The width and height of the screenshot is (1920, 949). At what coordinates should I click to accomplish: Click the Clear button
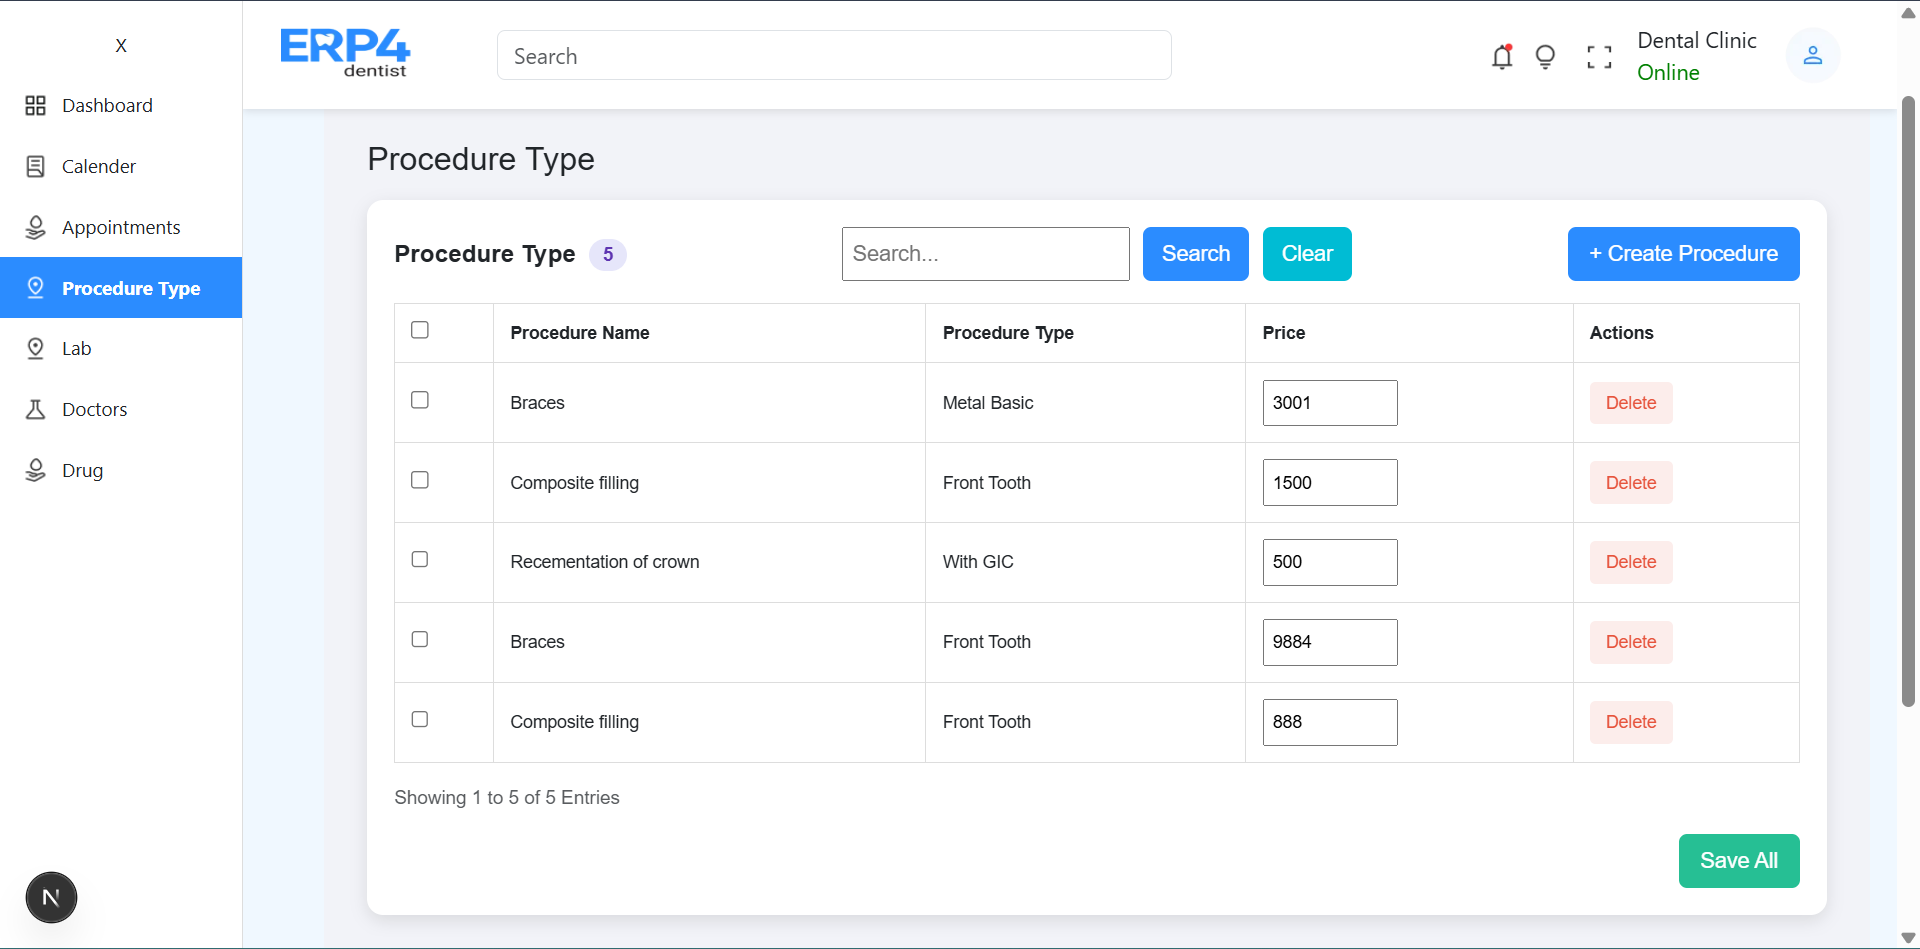coord(1307,254)
